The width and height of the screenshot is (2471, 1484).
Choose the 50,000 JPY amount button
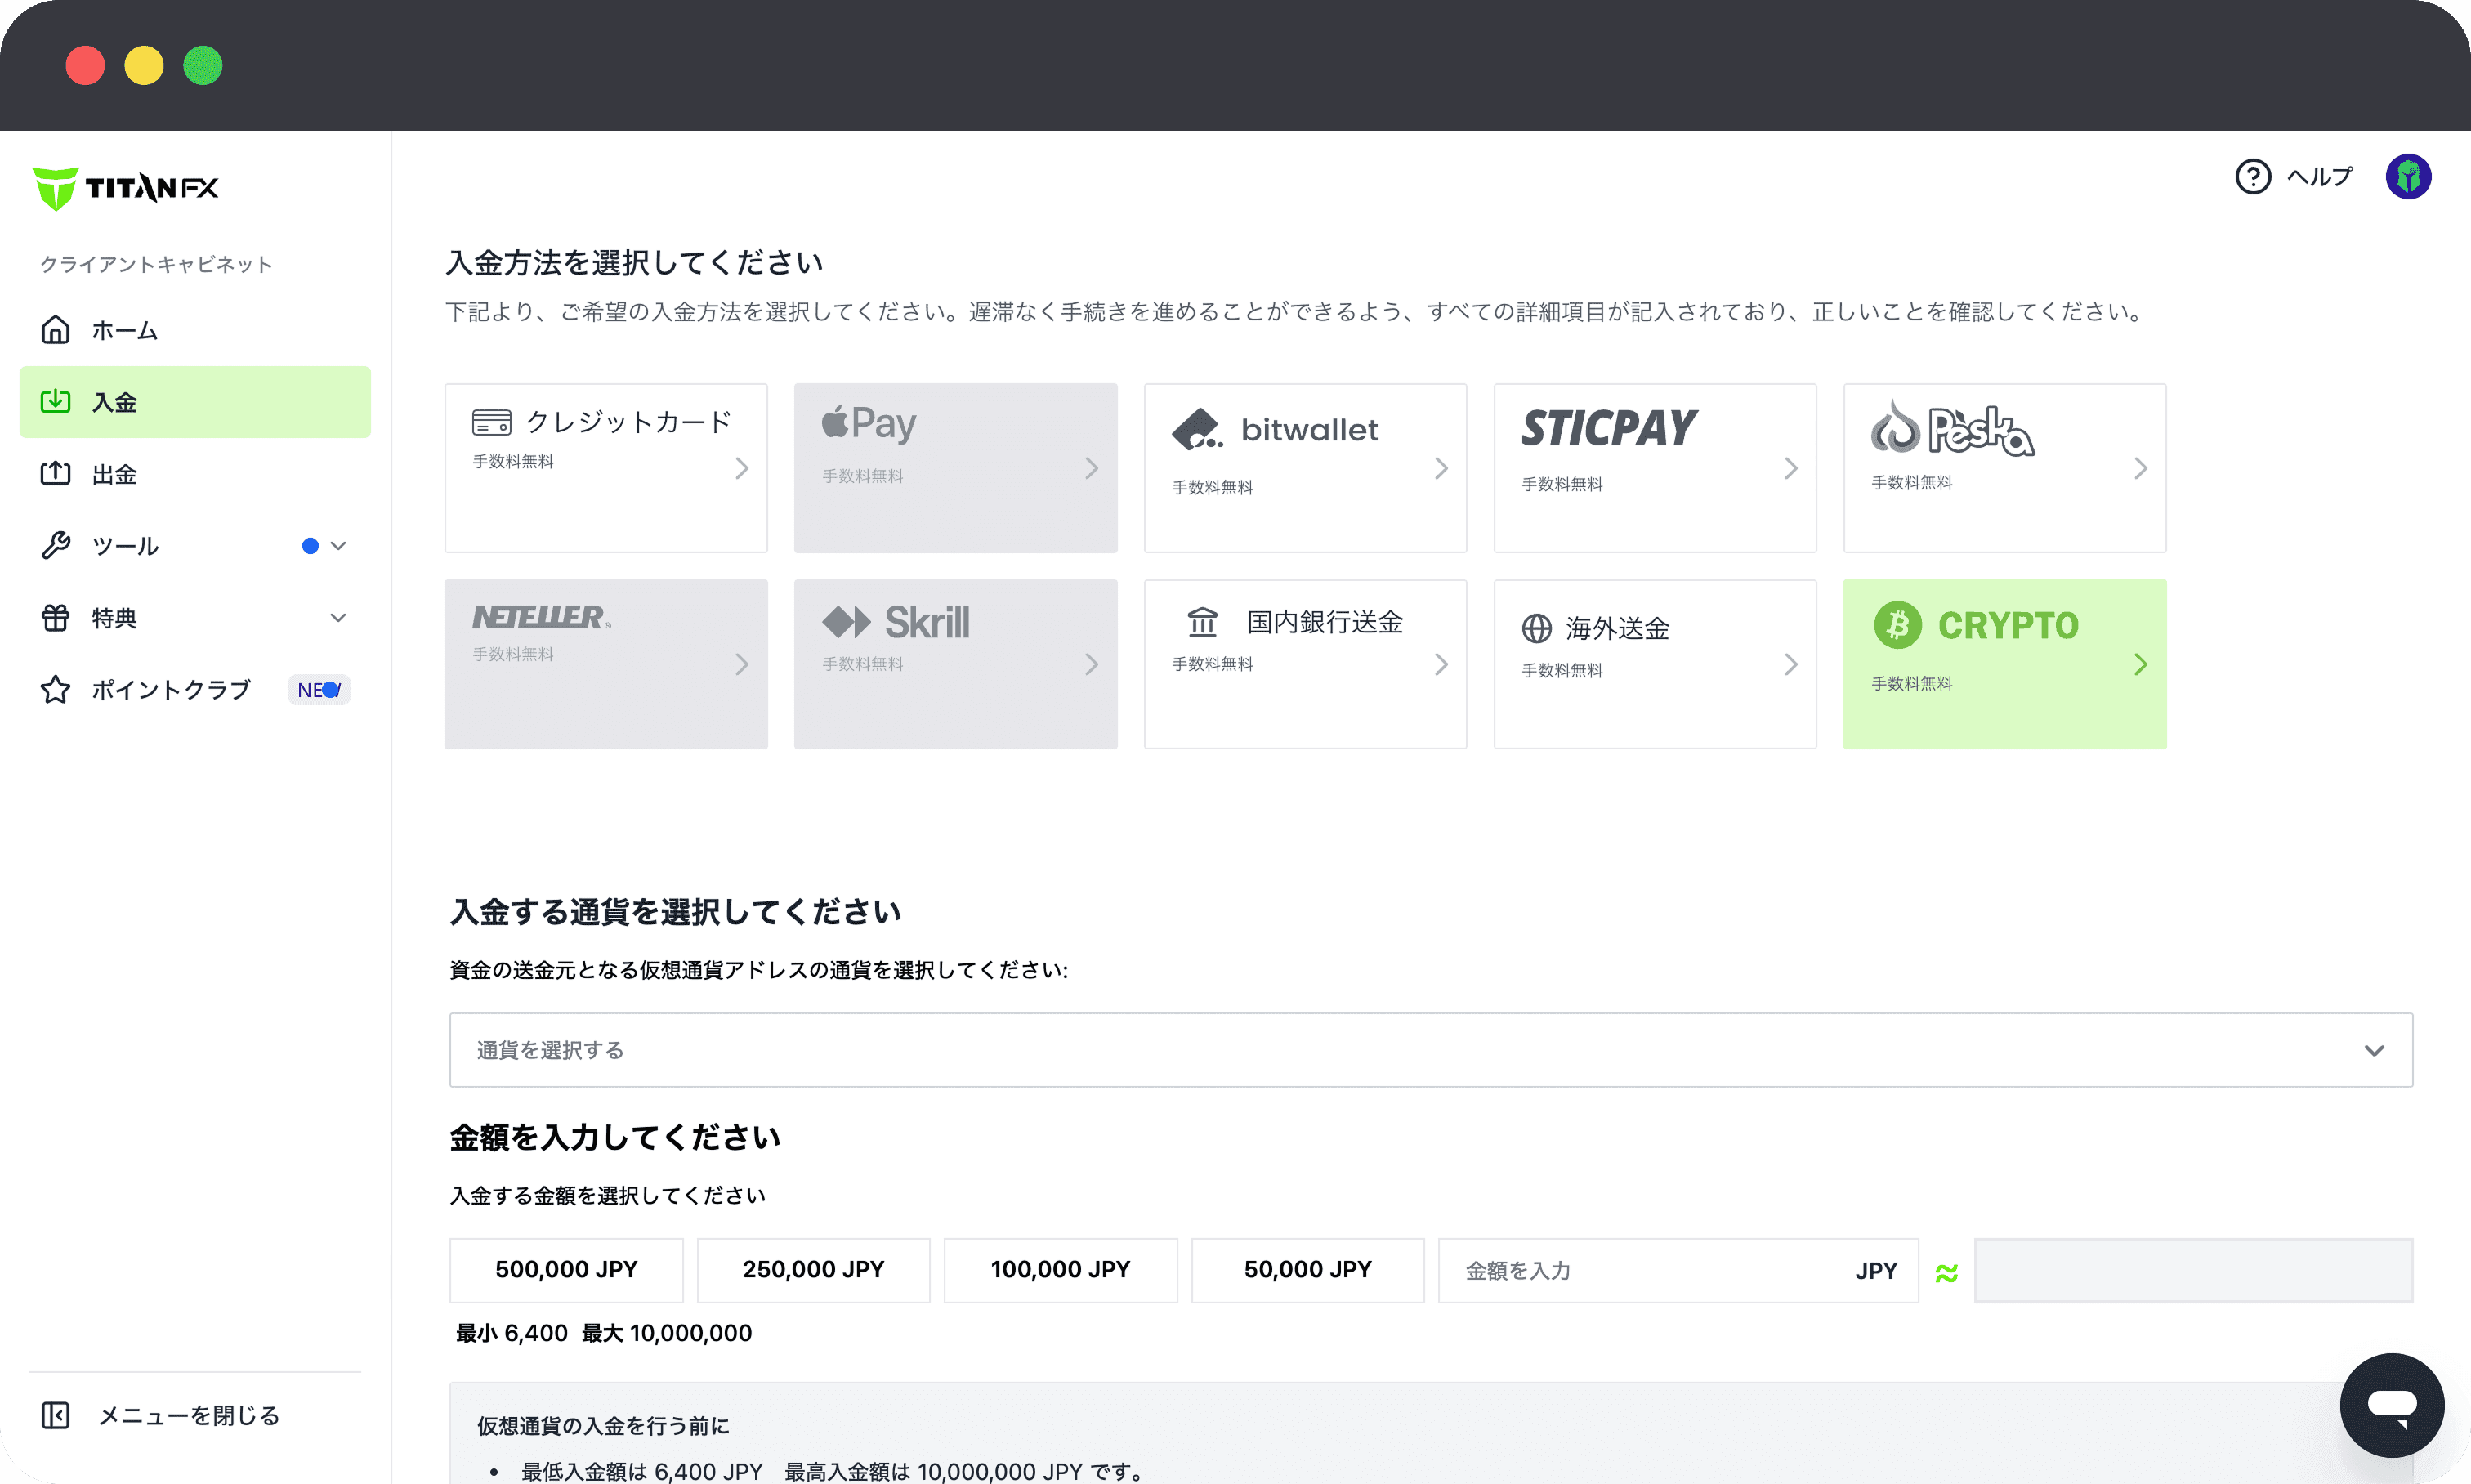pos(1307,1270)
